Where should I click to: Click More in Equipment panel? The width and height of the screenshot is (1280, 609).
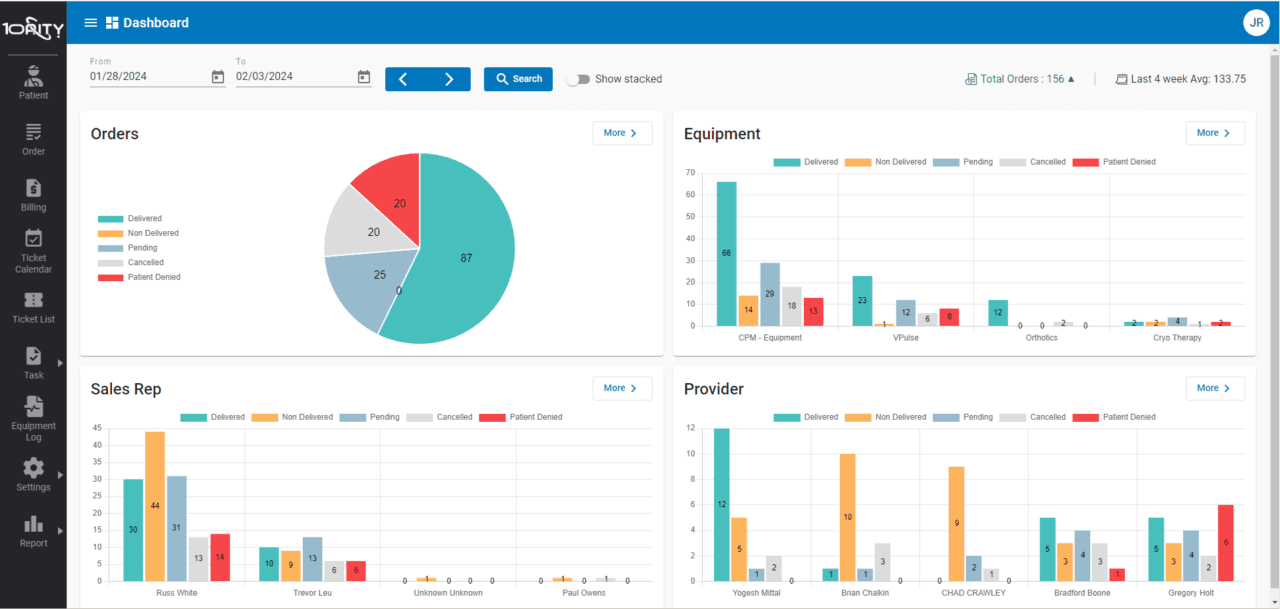[1215, 133]
